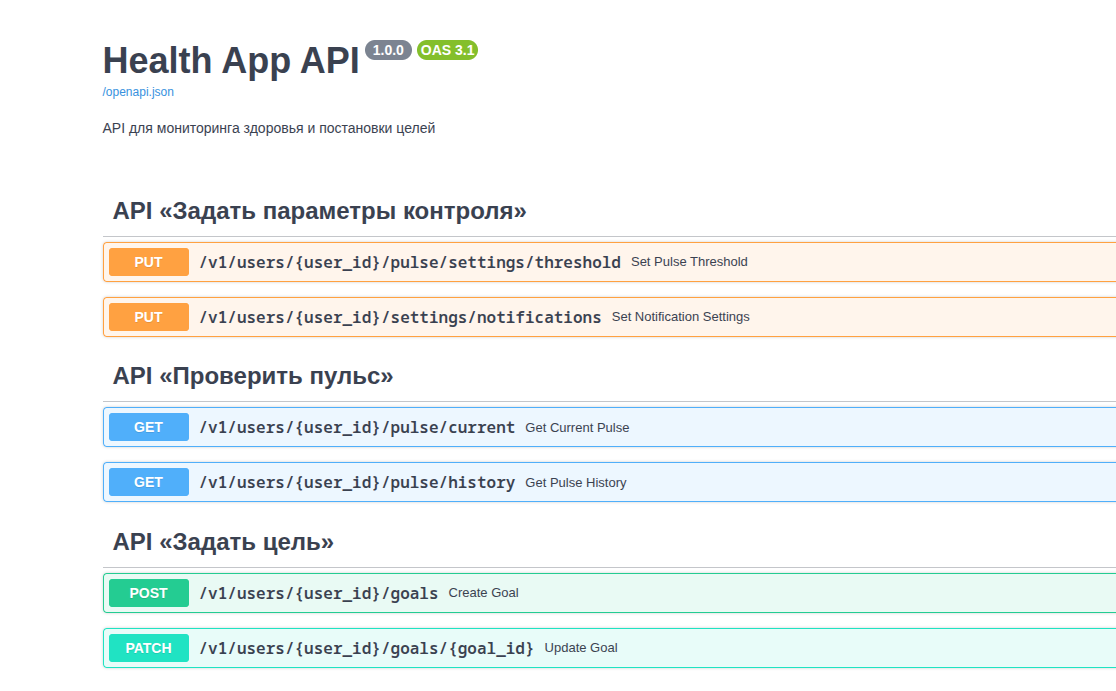Expand the /goals/{goal_id} endpoint path

(x=366, y=648)
